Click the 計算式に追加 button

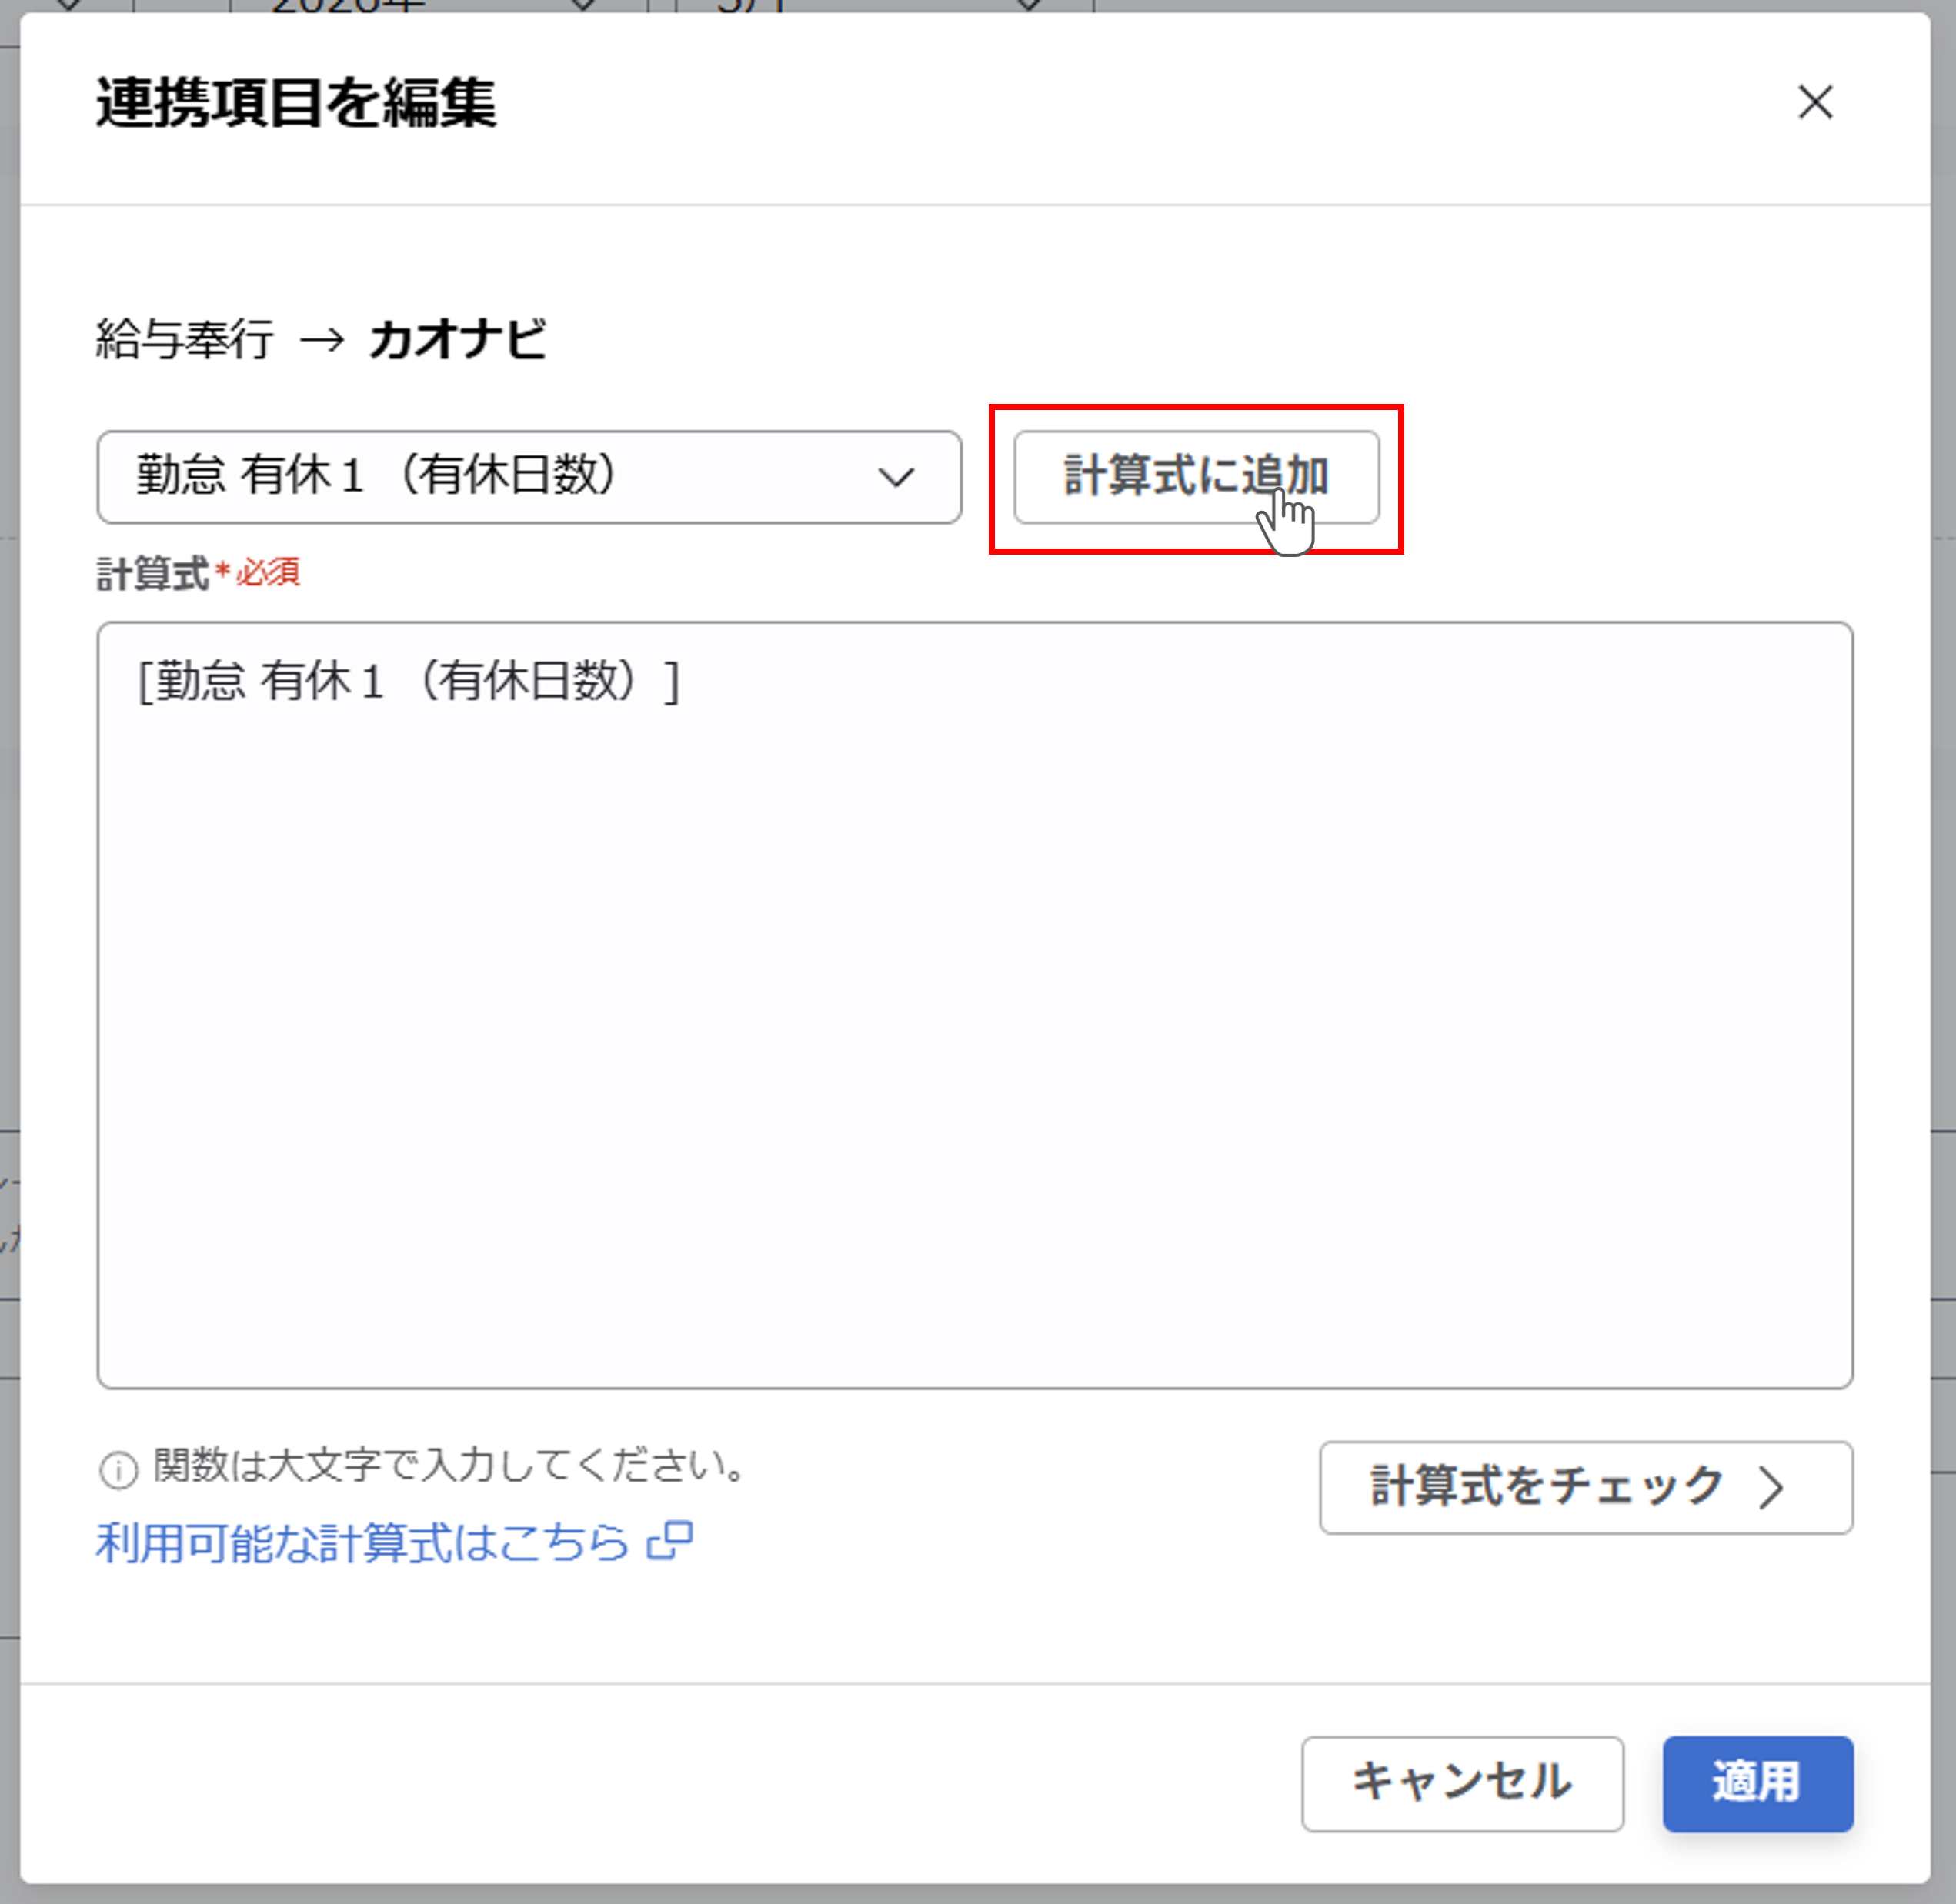(1196, 477)
